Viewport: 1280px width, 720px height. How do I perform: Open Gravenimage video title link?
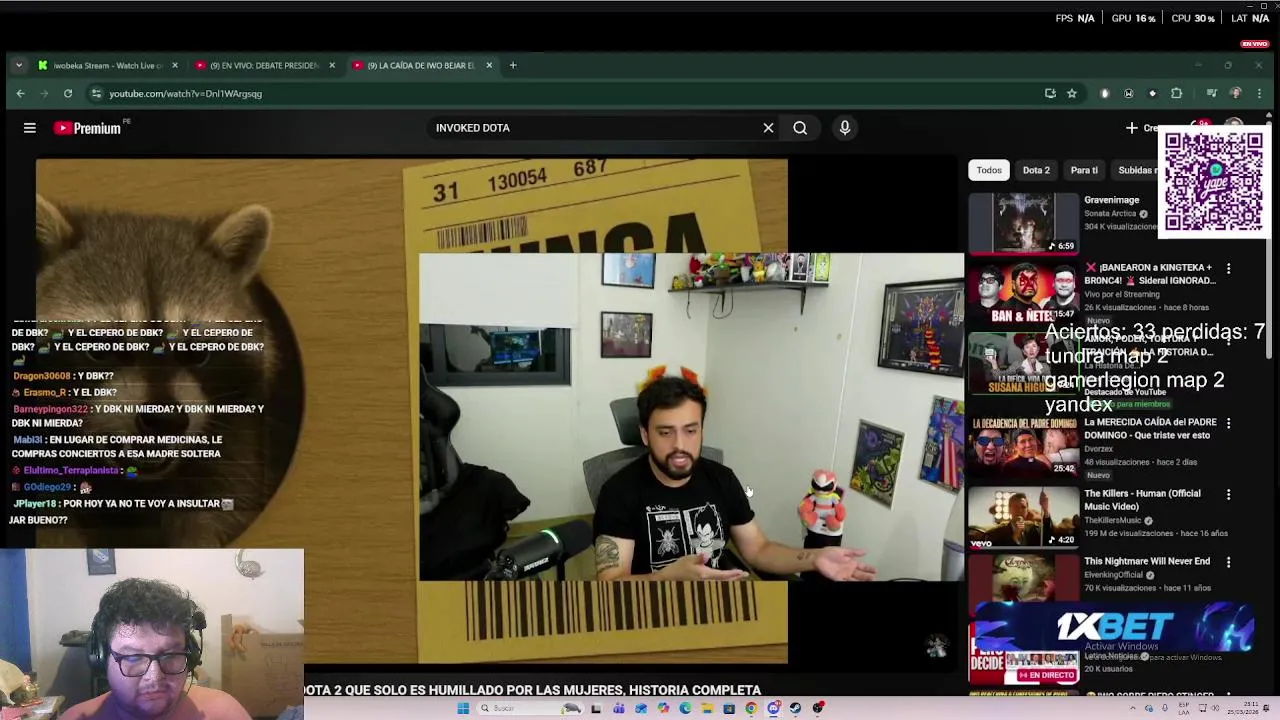[x=1112, y=200]
